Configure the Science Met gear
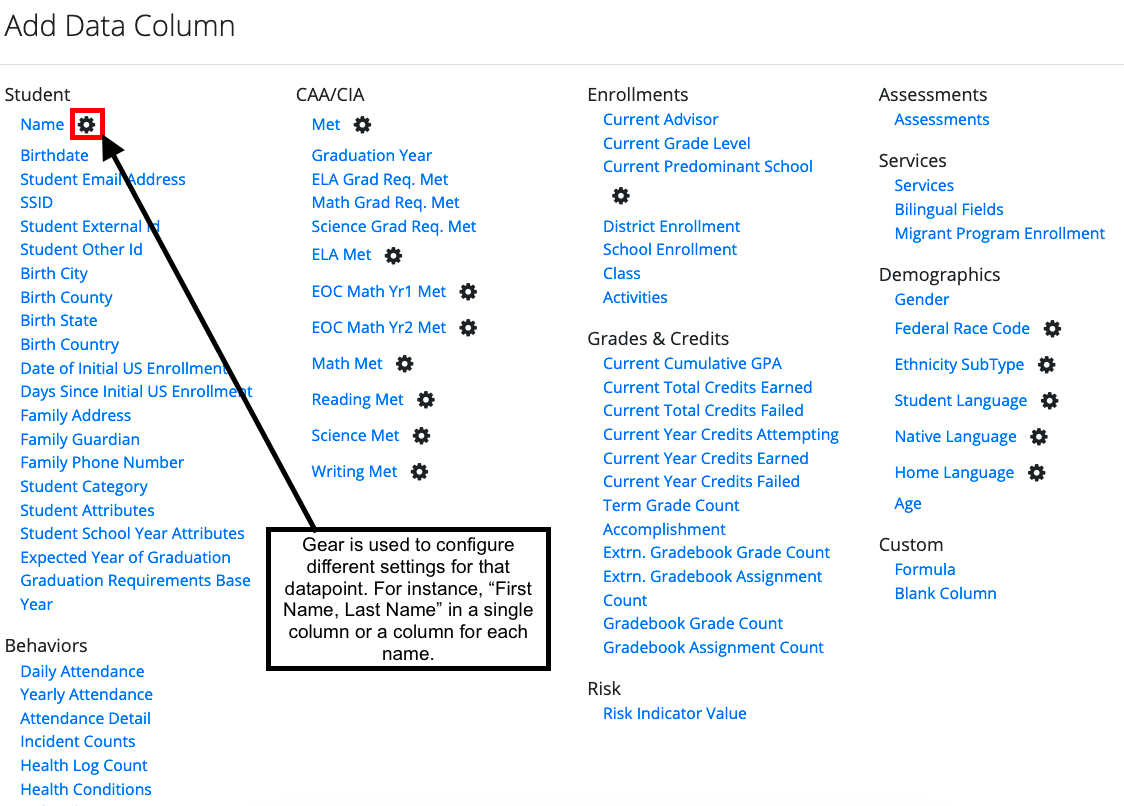Viewport: 1124px width, 806px height. pyautogui.click(x=420, y=435)
